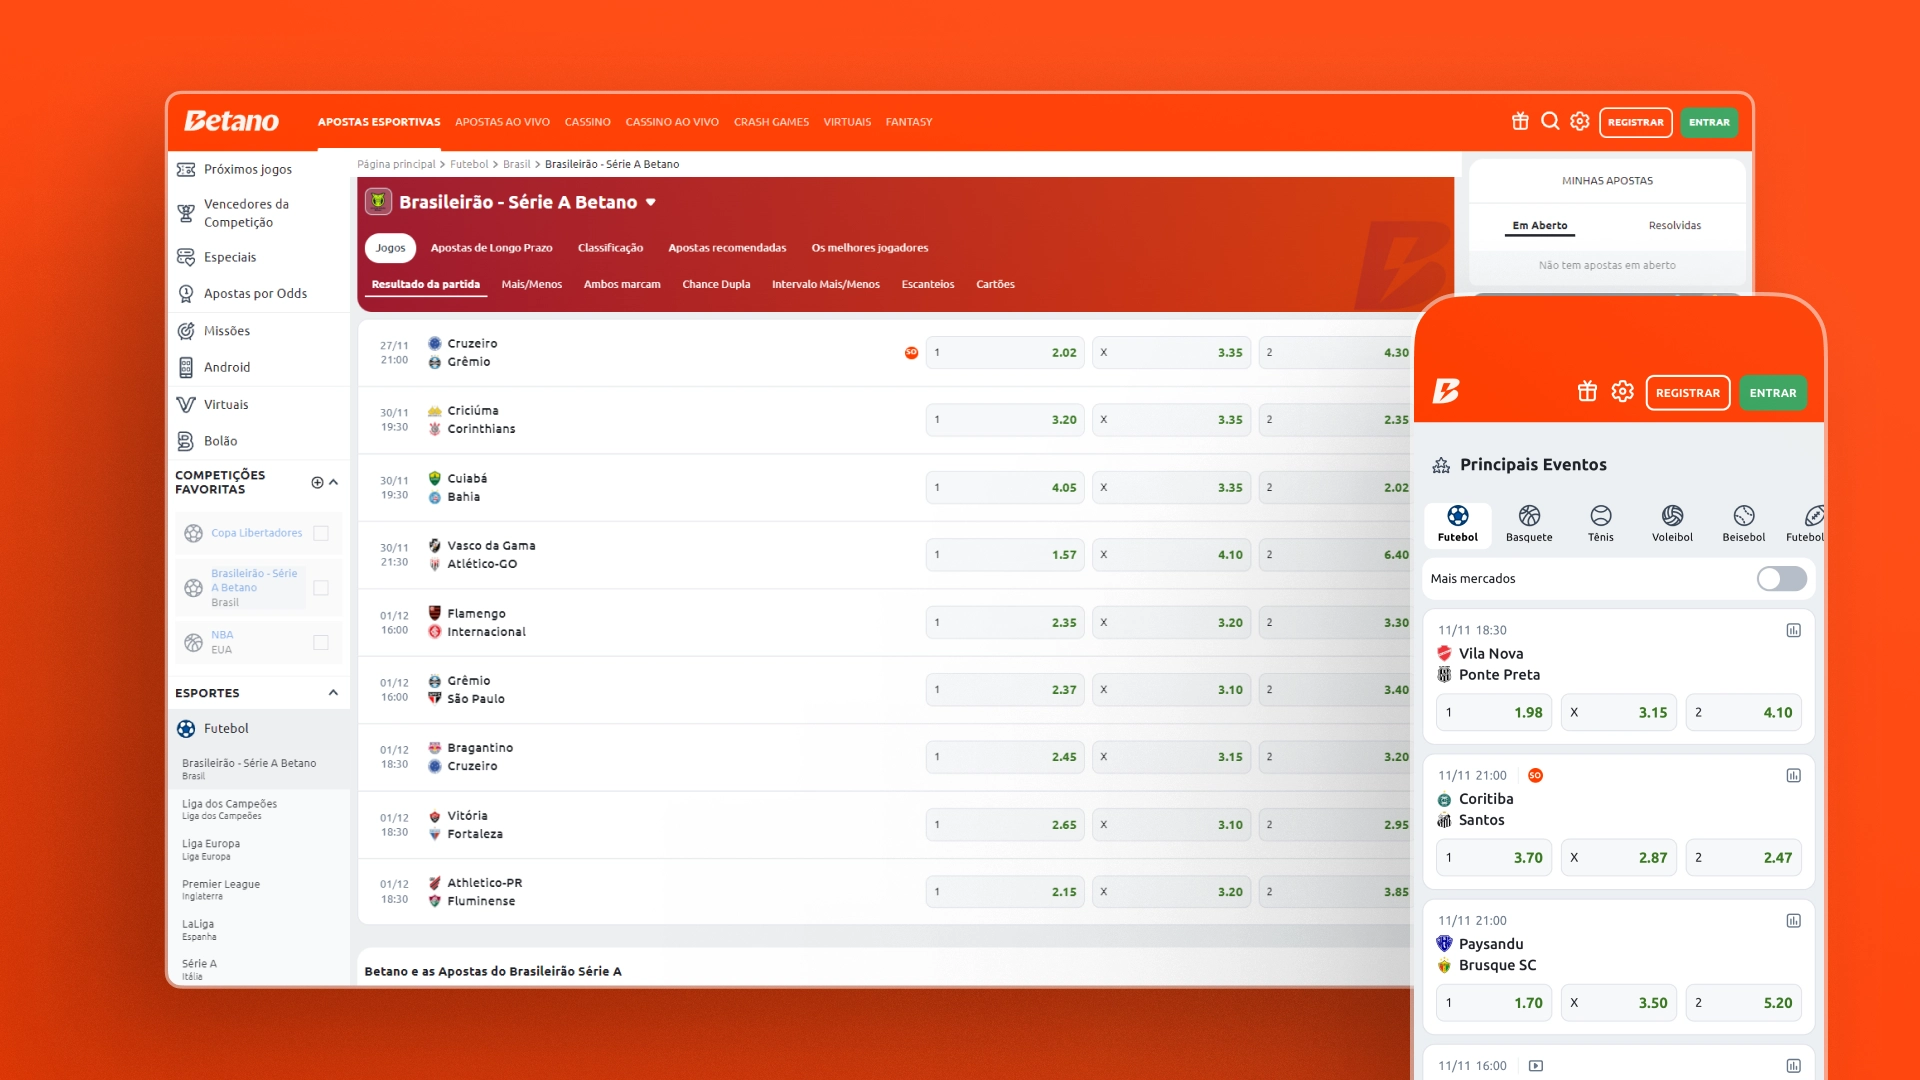This screenshot has height=1080, width=1920.
Task: Check the Copa Libertadores favorite checkbox
Action: 321,533
